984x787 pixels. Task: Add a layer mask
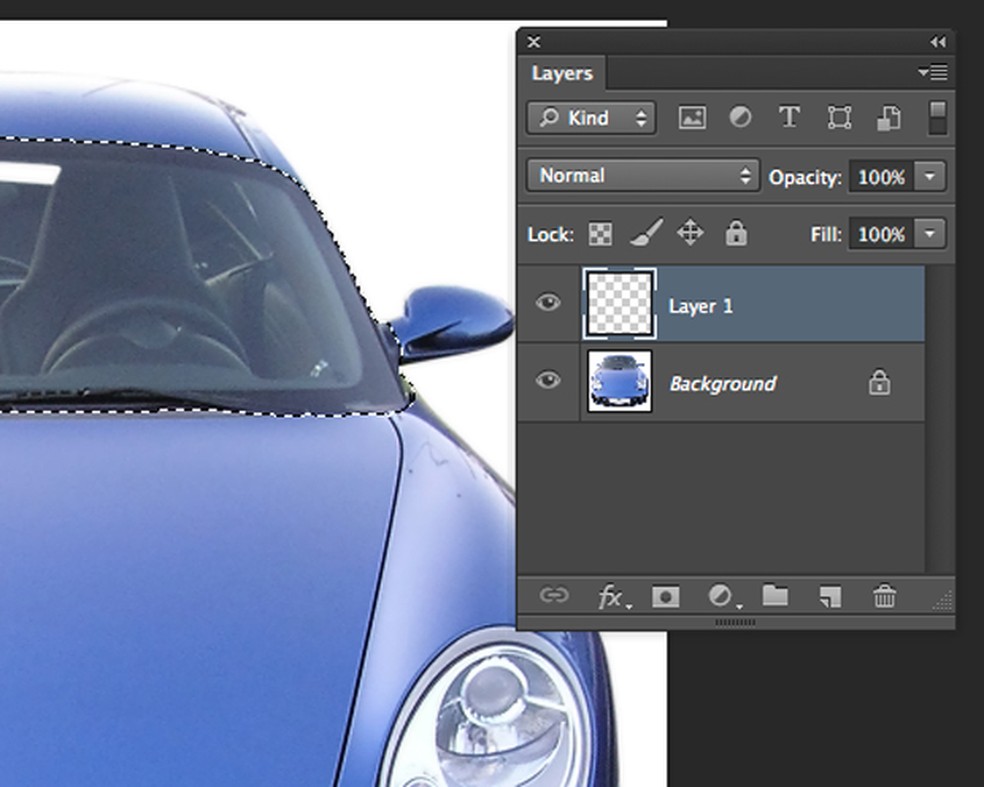click(665, 597)
